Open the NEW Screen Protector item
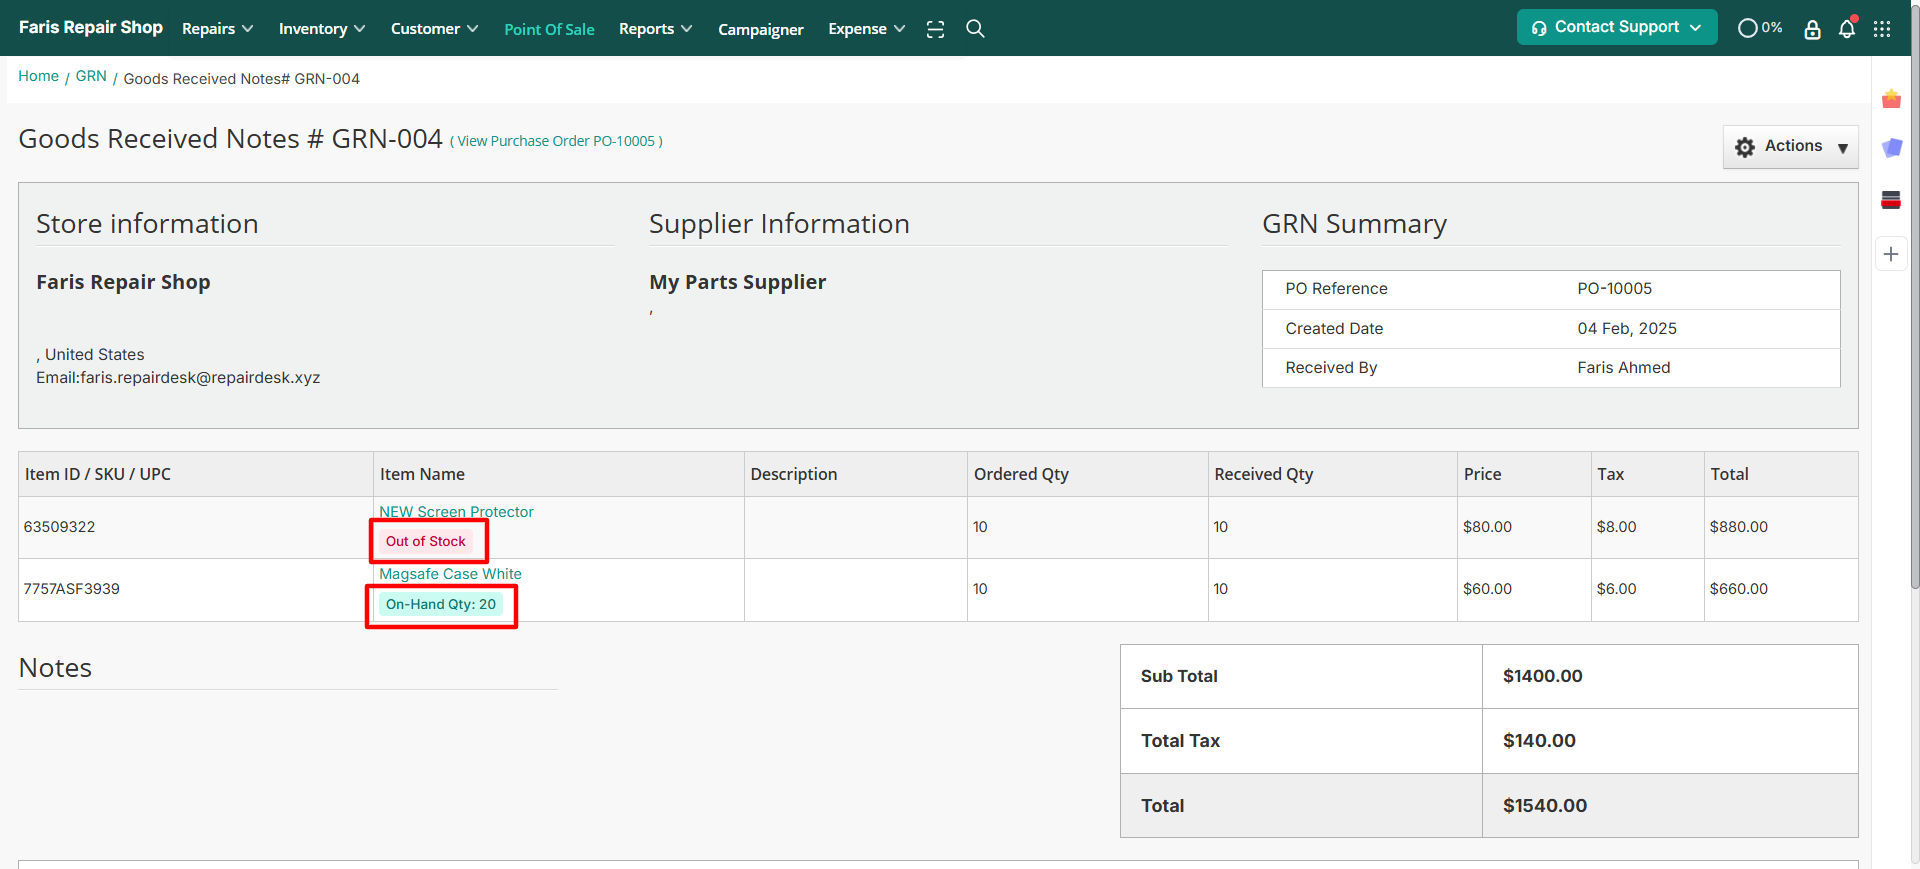This screenshot has width=1920, height=869. click(456, 512)
